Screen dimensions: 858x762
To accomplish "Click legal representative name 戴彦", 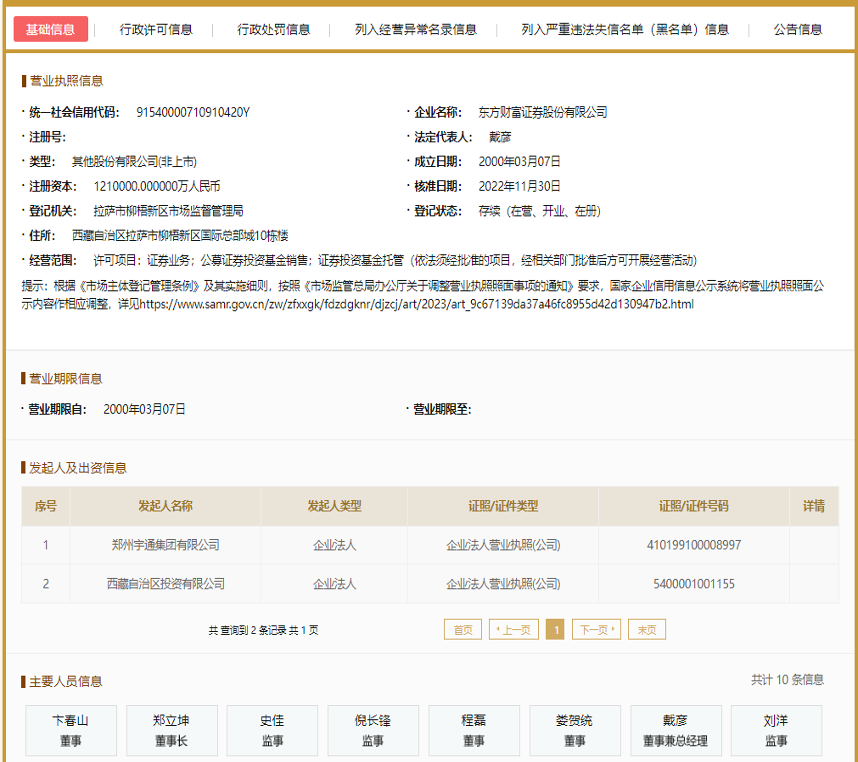I will pyautogui.click(x=500, y=137).
